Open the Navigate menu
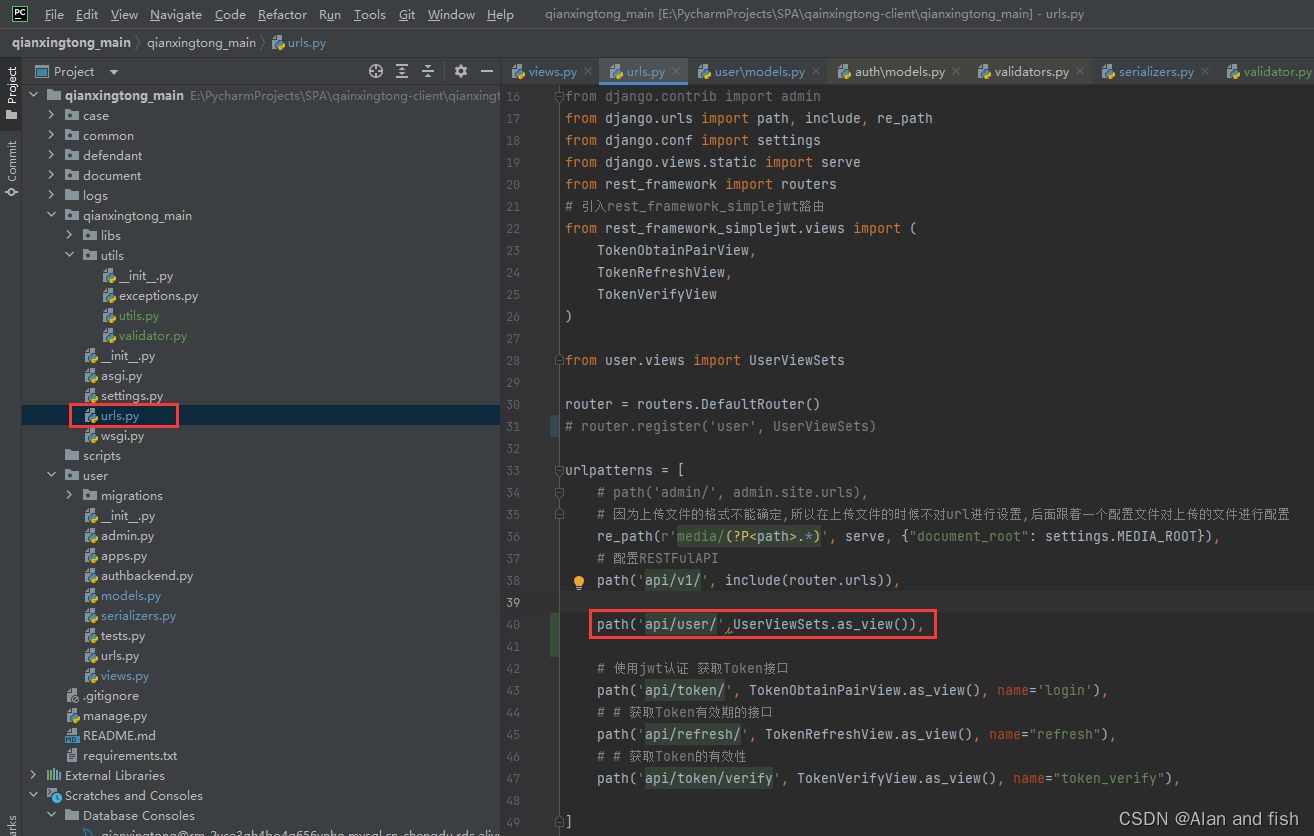Image resolution: width=1314 pixels, height=836 pixels. tap(176, 15)
